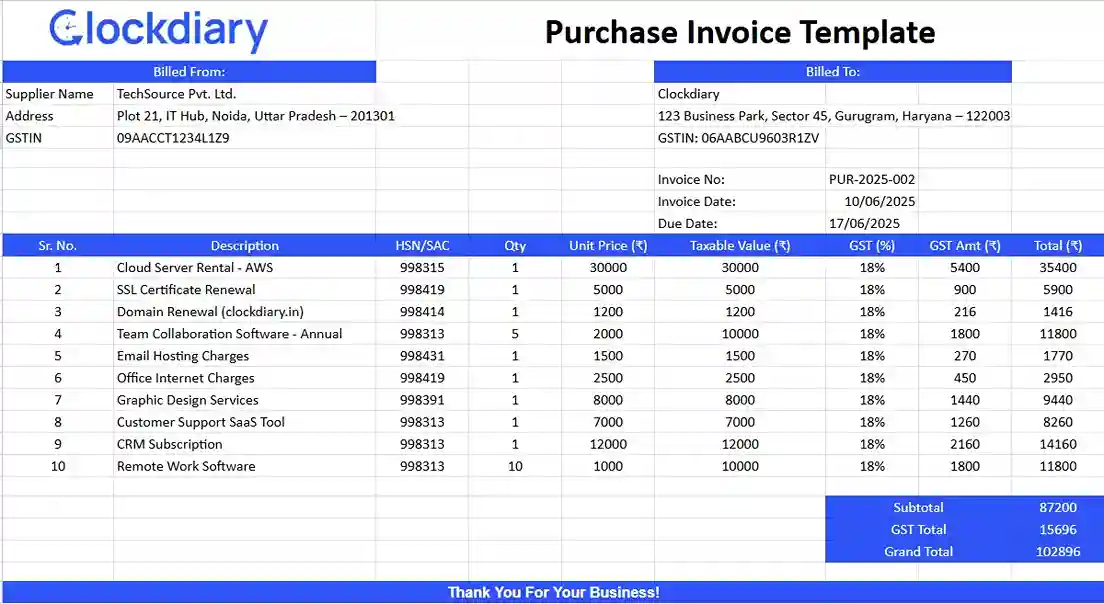Click the Unit Price column header
This screenshot has height=604, width=1104.
tap(608, 246)
